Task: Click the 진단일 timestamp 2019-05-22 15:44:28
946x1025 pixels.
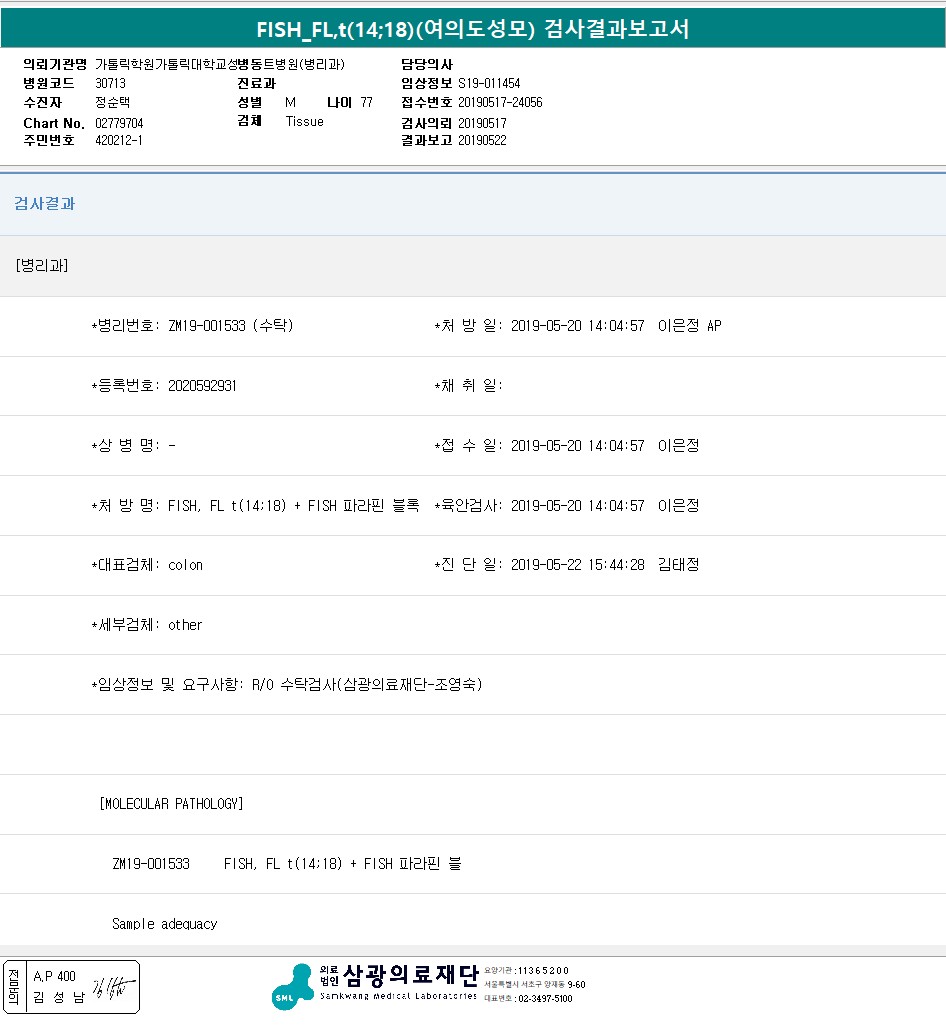Action: click(x=577, y=565)
